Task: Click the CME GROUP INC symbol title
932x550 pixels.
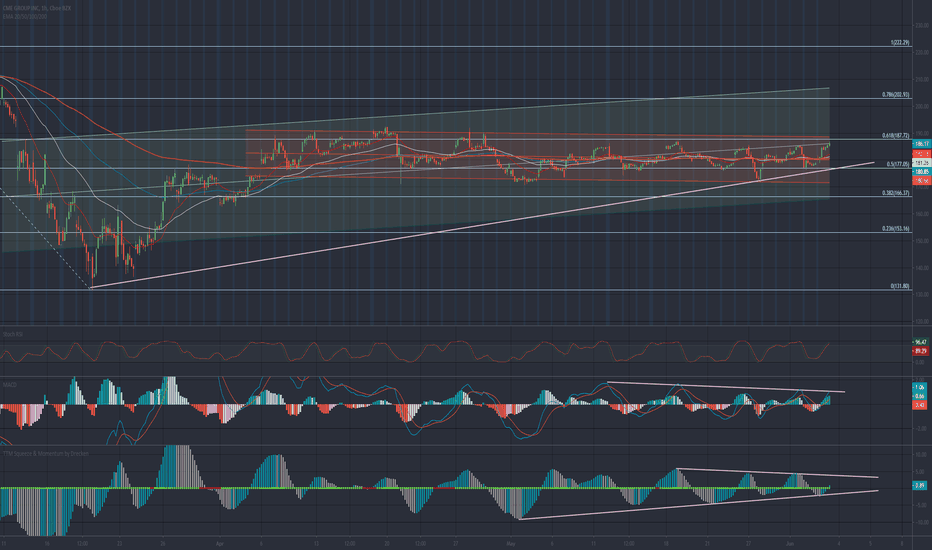Action: (x=37, y=8)
